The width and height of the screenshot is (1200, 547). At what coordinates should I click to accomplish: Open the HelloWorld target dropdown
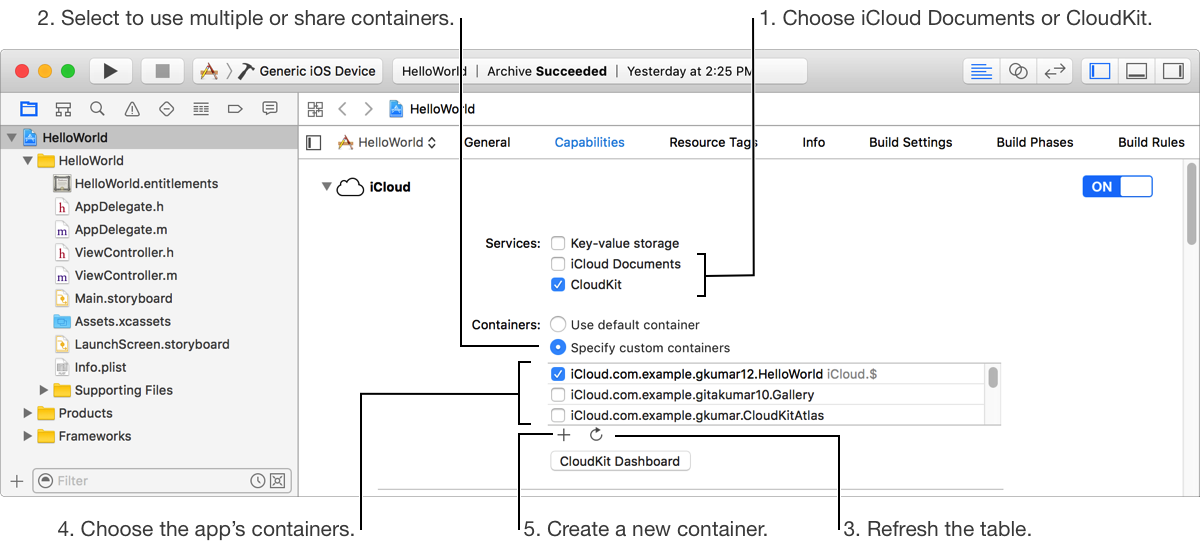(389, 143)
